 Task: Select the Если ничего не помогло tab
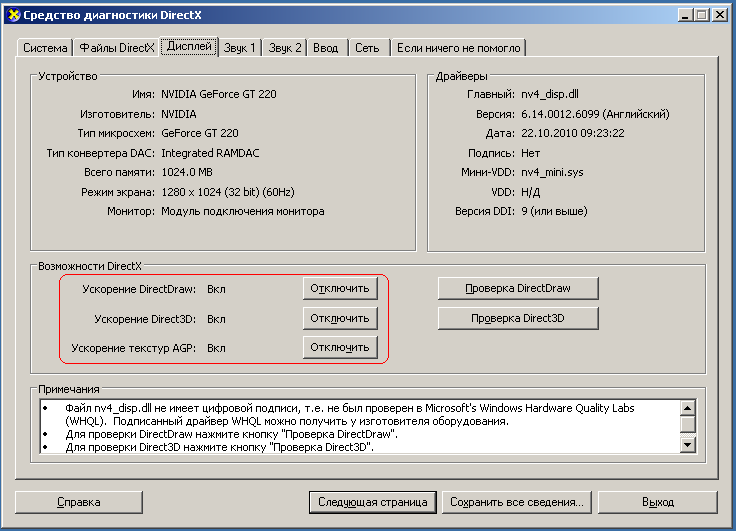click(458, 48)
